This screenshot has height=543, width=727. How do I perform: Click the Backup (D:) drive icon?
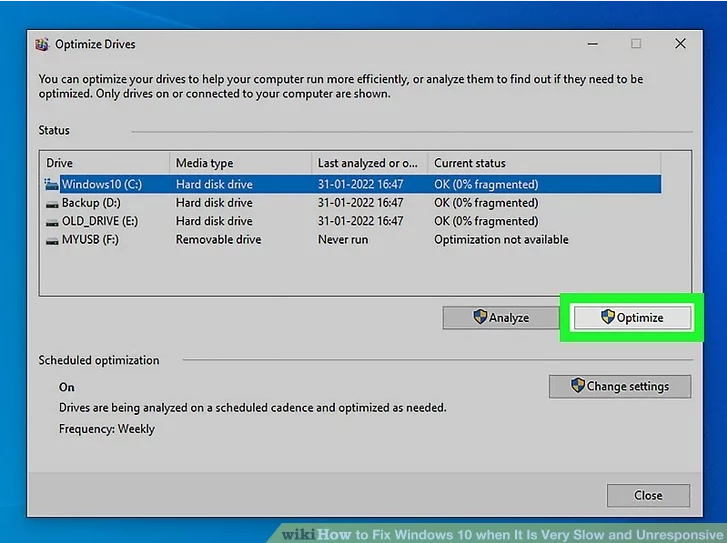52,203
